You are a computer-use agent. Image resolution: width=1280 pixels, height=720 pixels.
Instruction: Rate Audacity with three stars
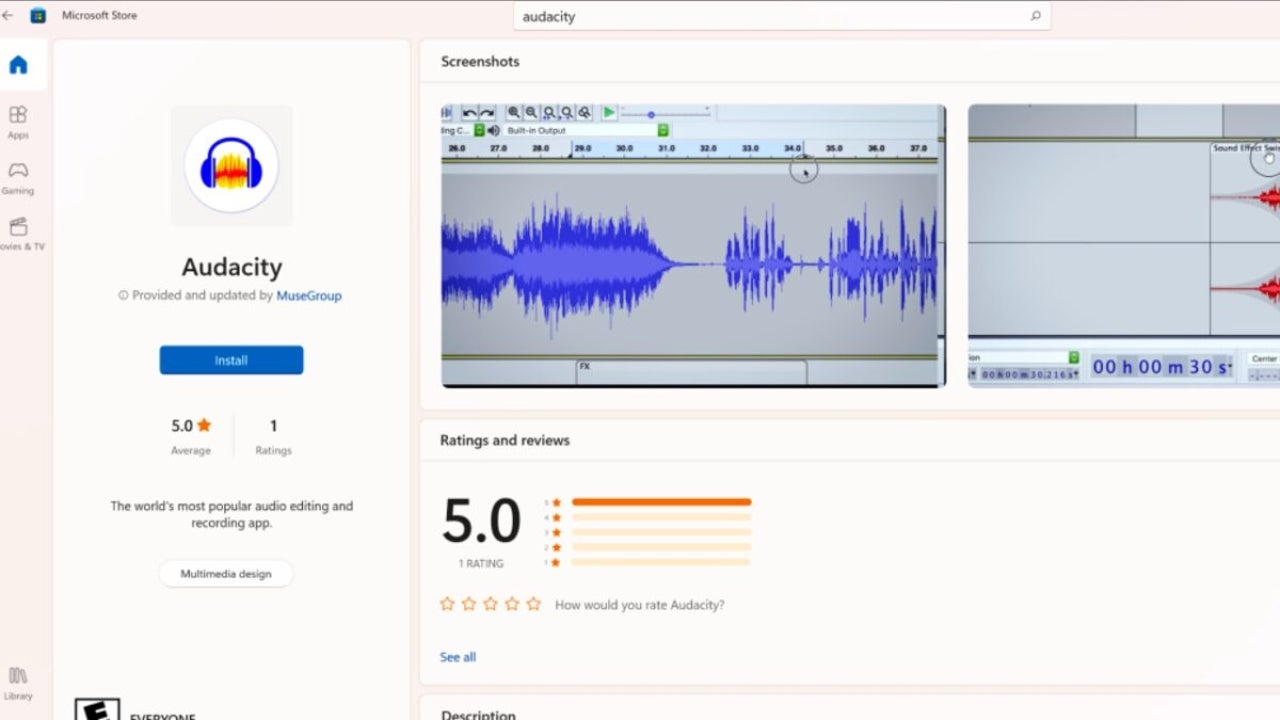[490, 604]
